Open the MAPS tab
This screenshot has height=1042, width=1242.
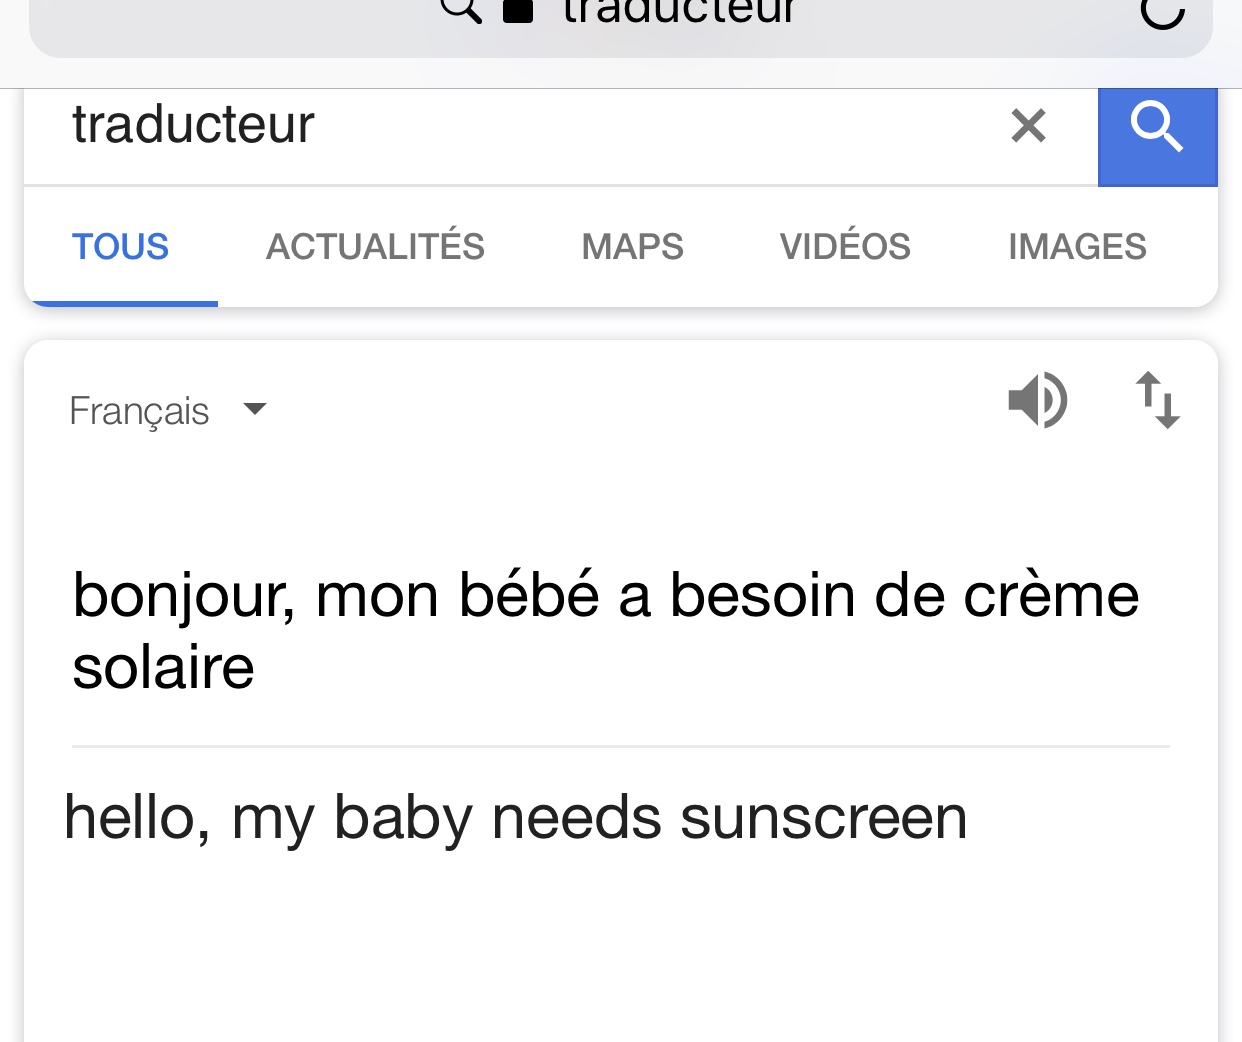pos(632,247)
